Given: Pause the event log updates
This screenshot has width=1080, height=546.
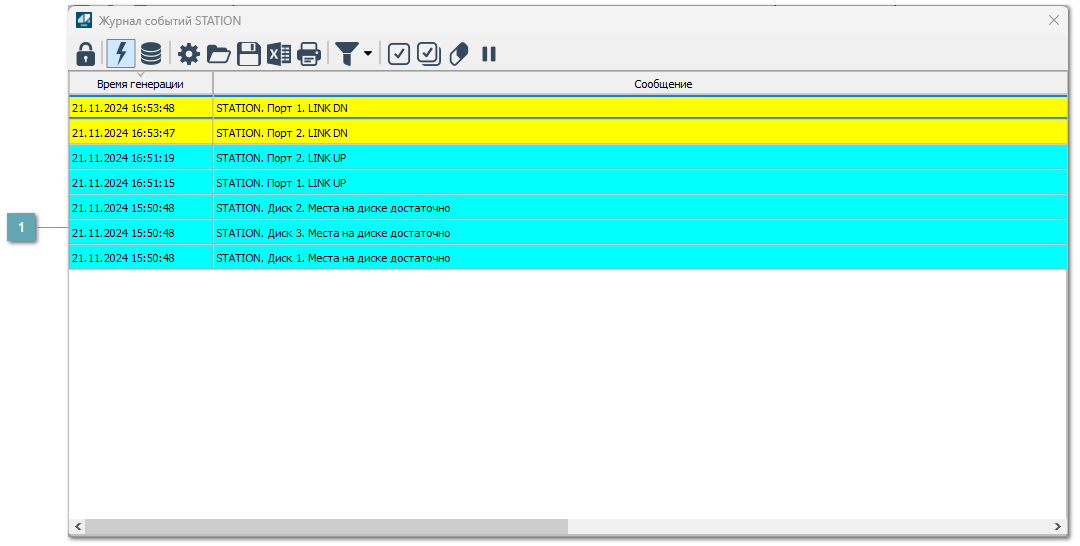Looking at the screenshot, I should (x=489, y=54).
